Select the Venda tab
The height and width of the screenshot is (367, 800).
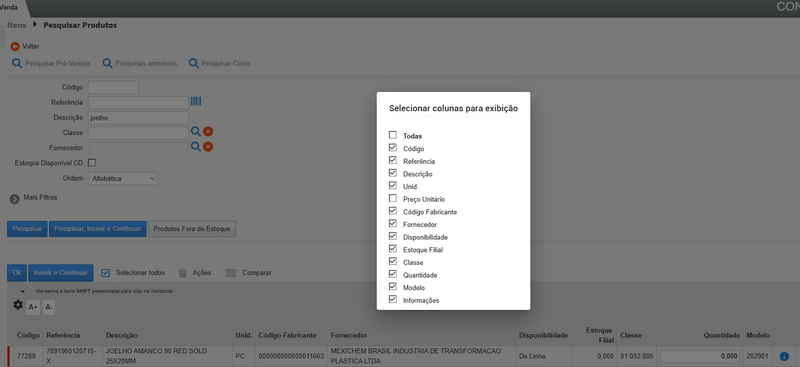[x=9, y=8]
